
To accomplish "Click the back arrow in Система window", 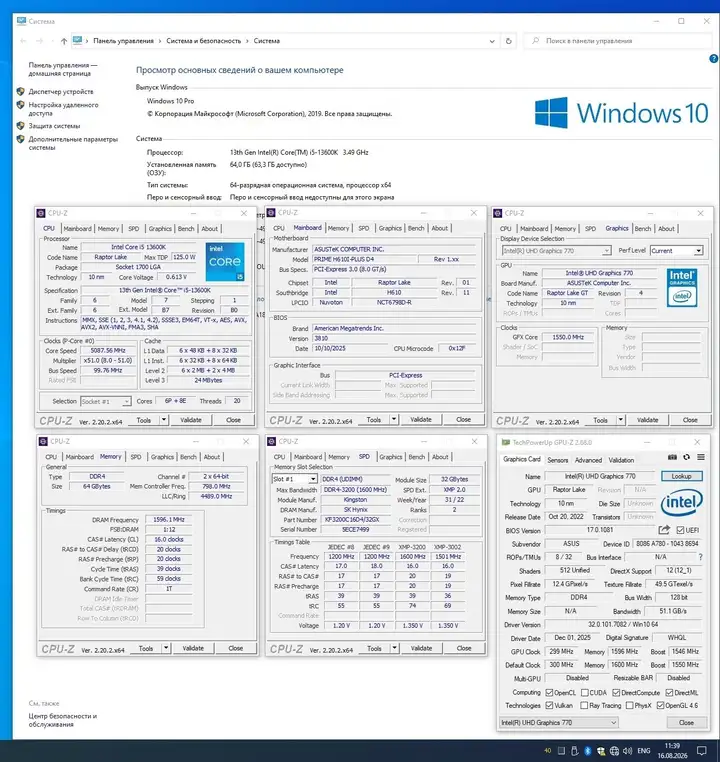I will [x=23, y=41].
